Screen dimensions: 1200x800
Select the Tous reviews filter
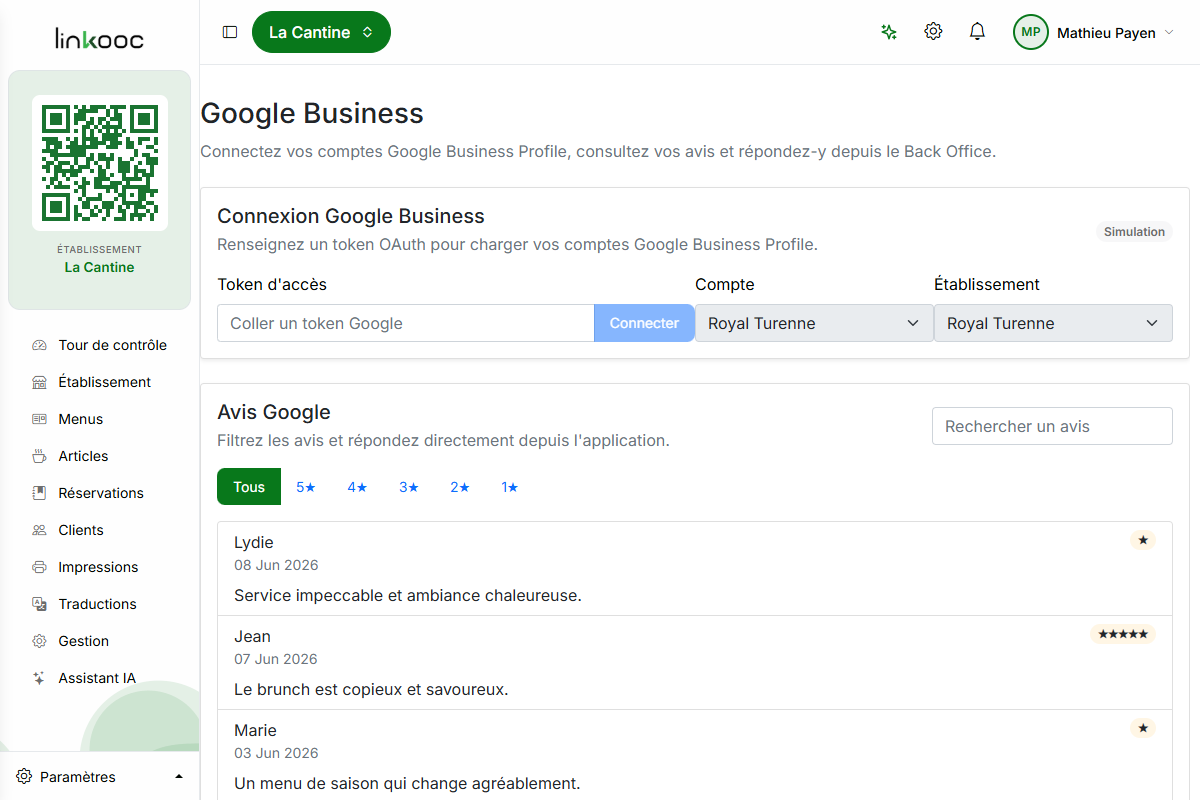(x=249, y=487)
